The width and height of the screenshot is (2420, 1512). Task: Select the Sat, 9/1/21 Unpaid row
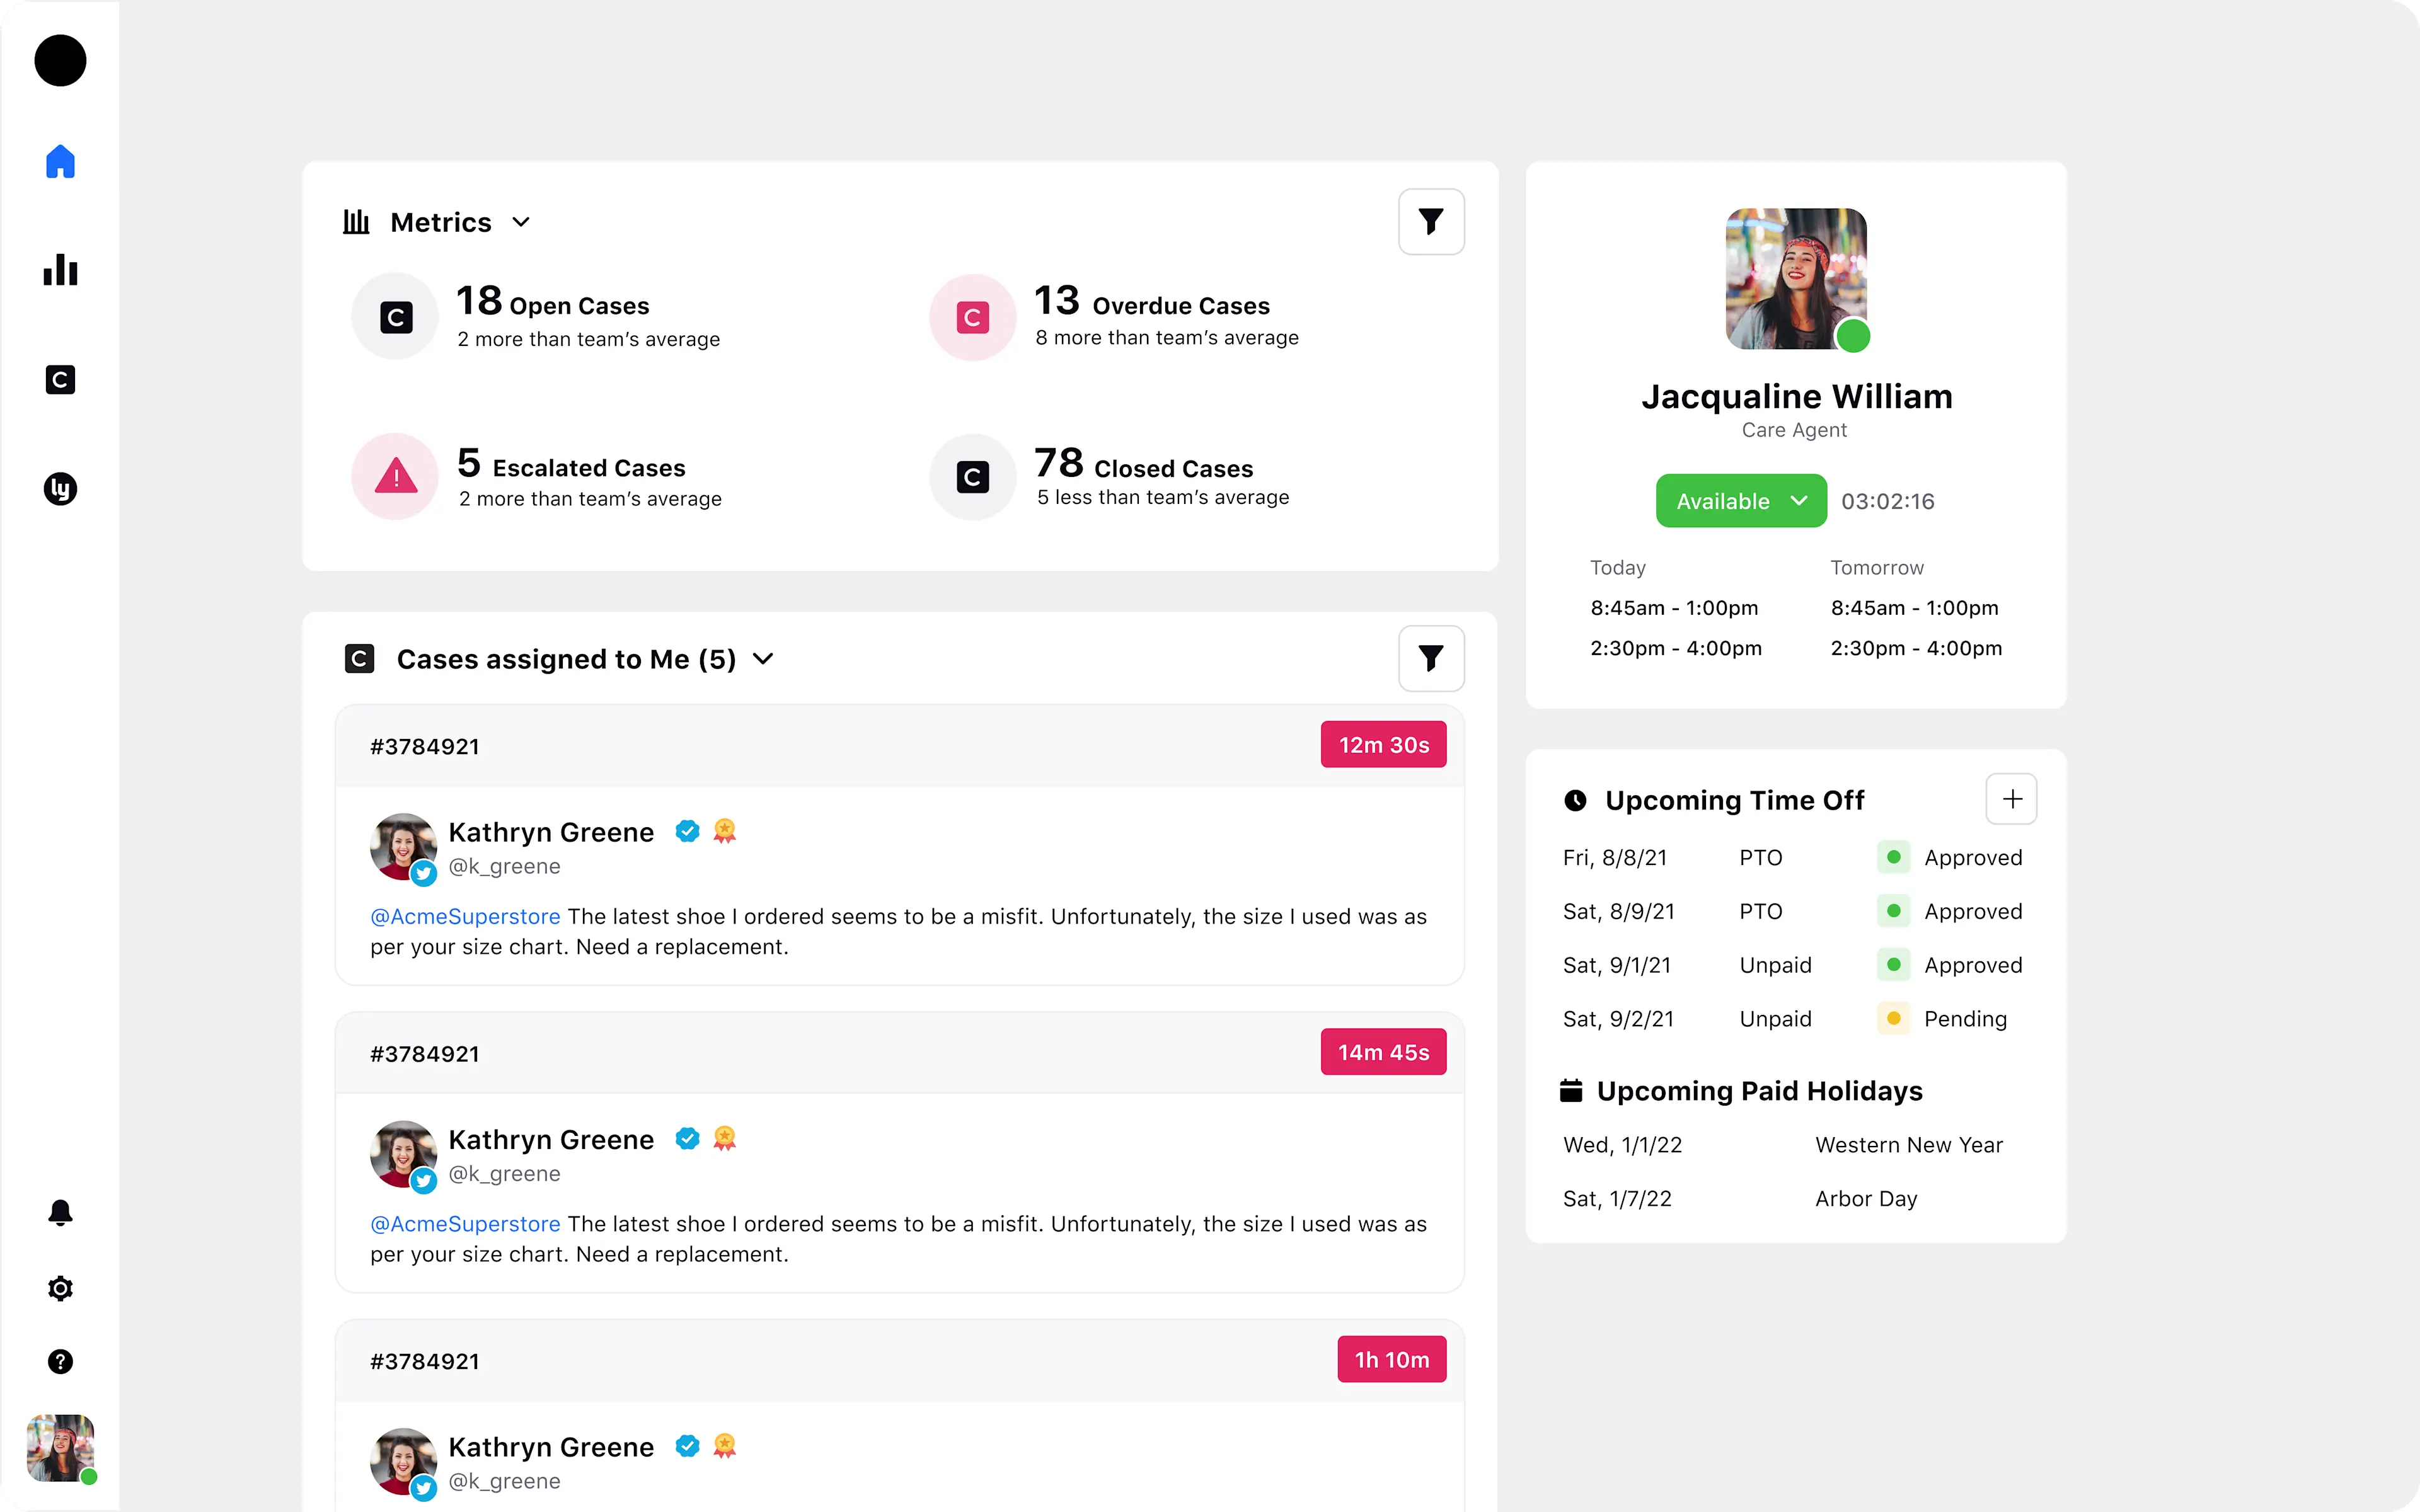pos(1793,965)
